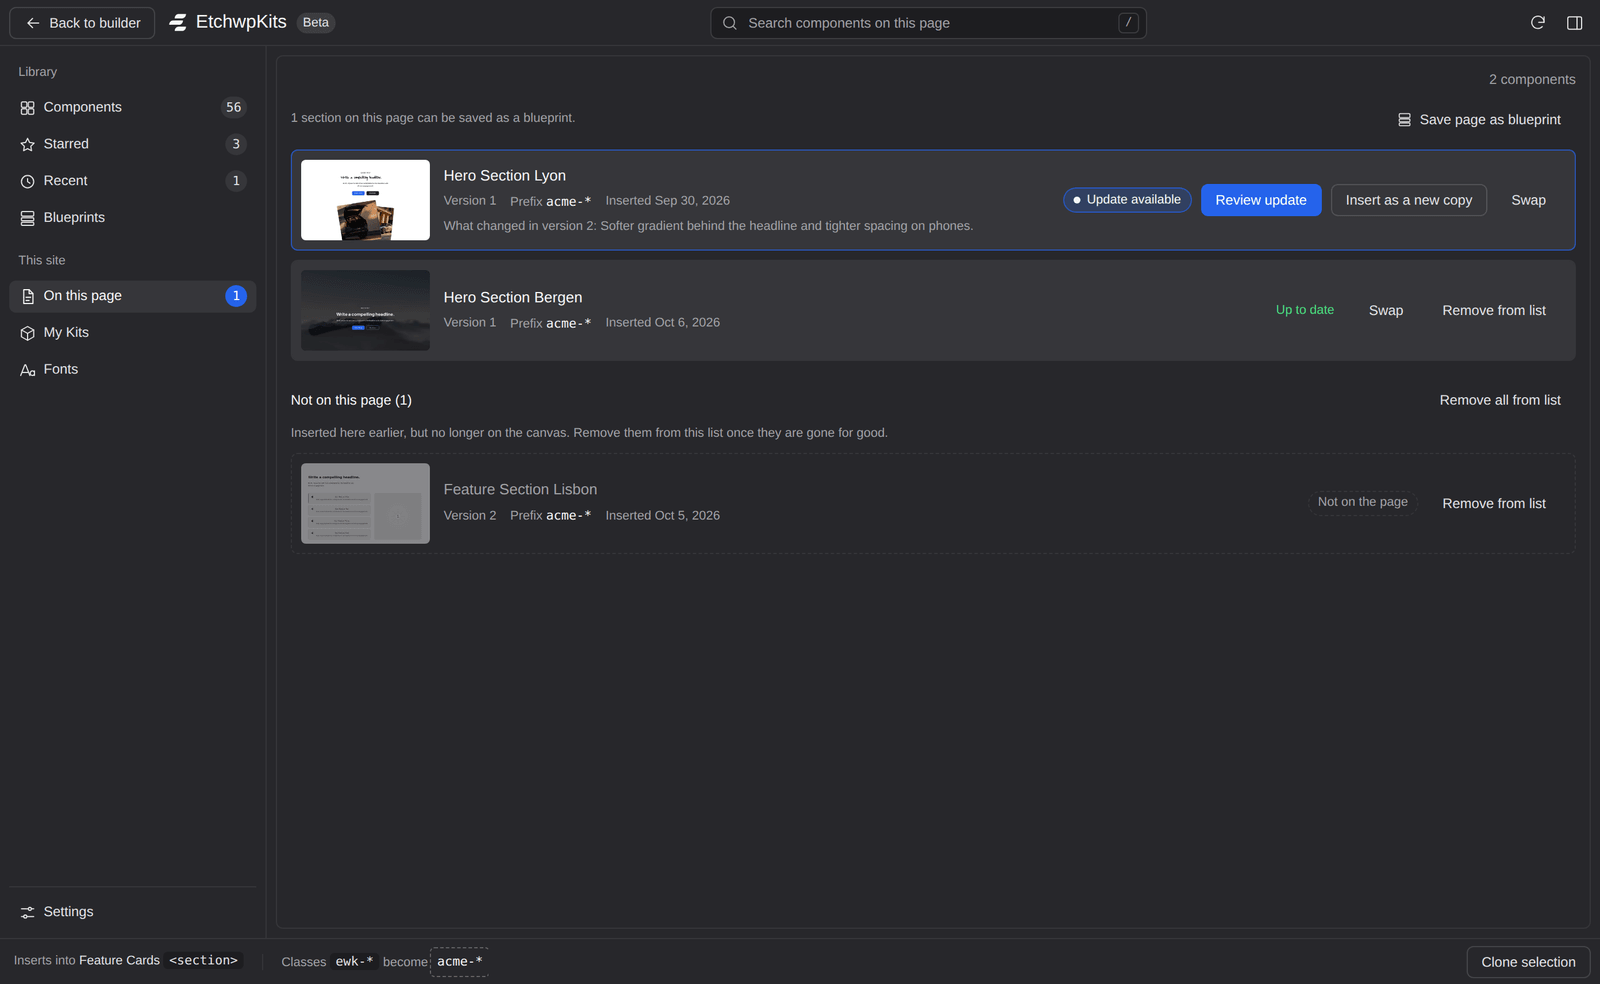
Task: Toggle the side panel layout icon
Action: pos(1574,23)
